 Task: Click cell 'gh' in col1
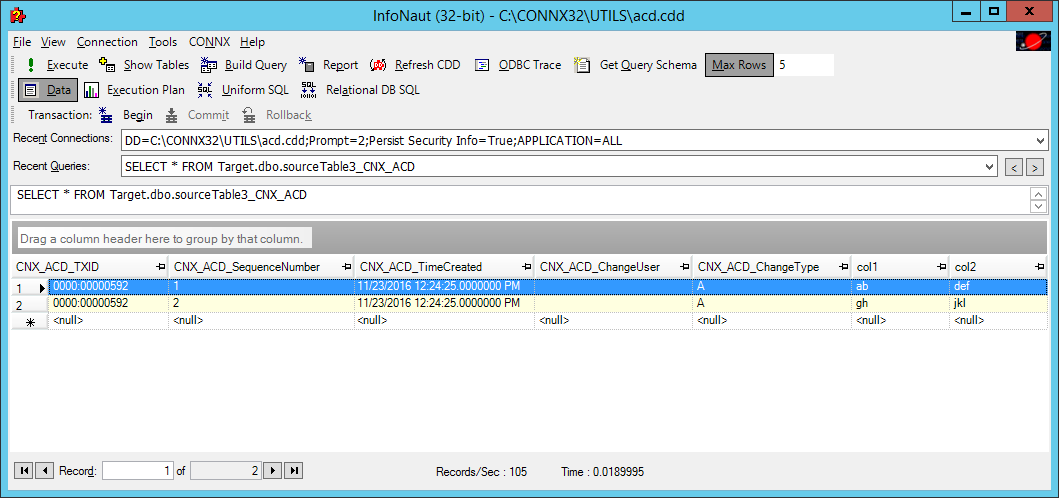900,303
